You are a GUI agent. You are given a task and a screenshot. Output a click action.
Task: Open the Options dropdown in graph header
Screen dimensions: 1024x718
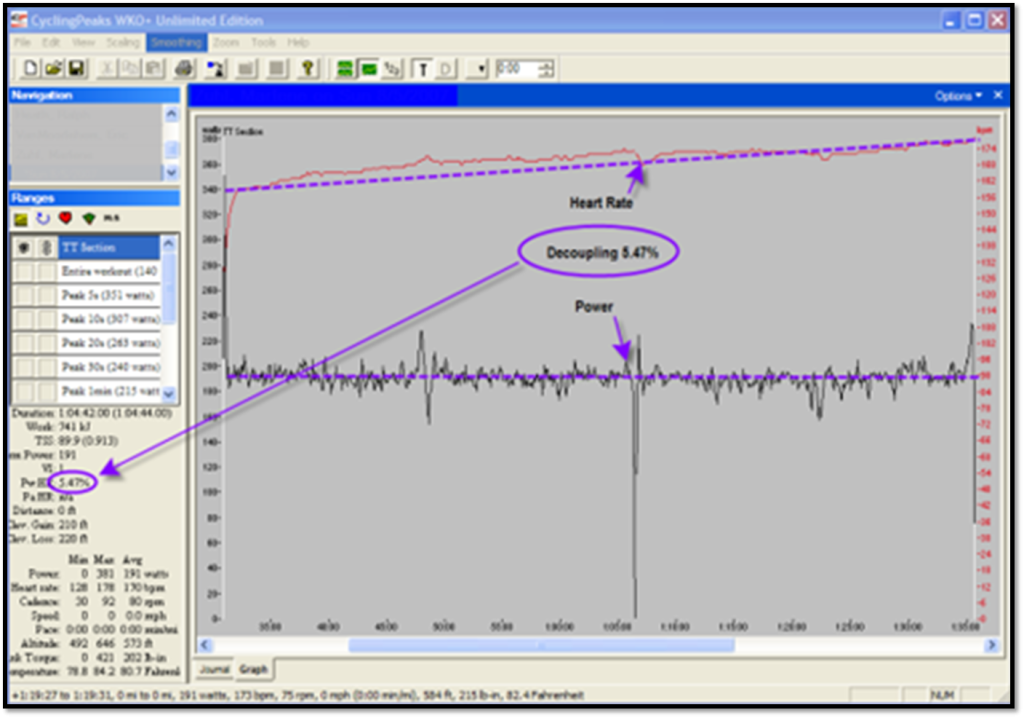958,96
